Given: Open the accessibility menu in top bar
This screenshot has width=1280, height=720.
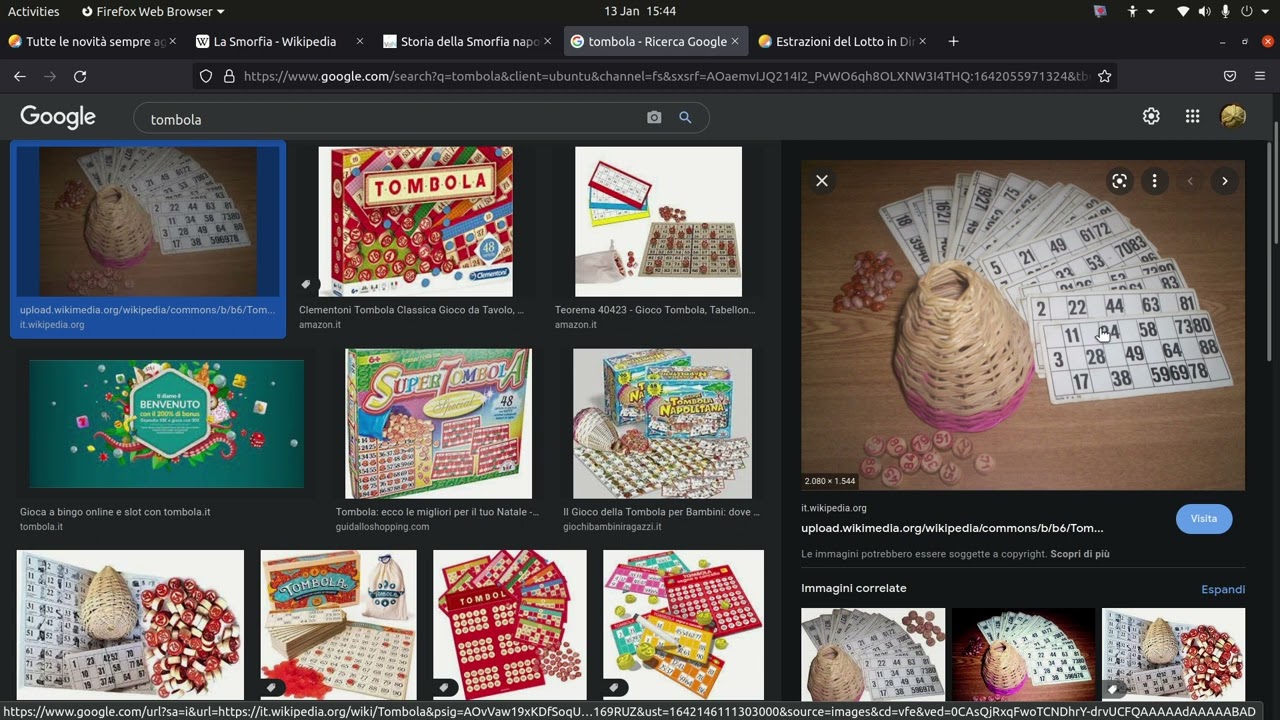Looking at the screenshot, I should click(x=1139, y=11).
